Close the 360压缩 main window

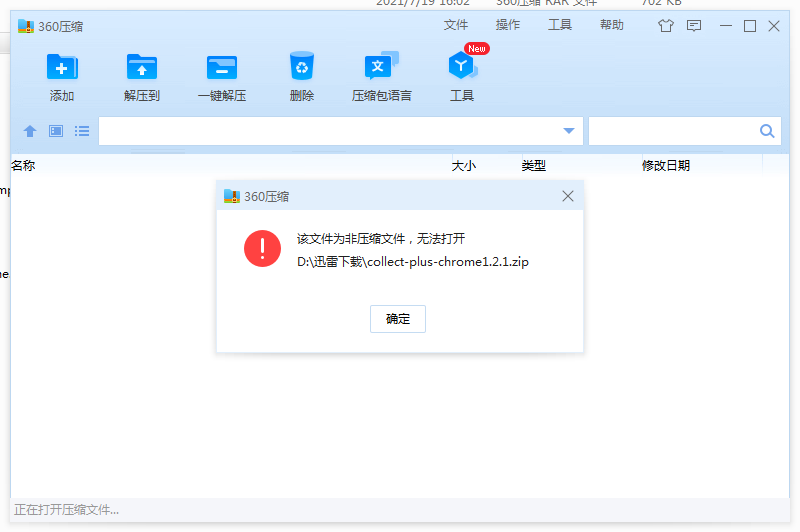click(x=774, y=26)
